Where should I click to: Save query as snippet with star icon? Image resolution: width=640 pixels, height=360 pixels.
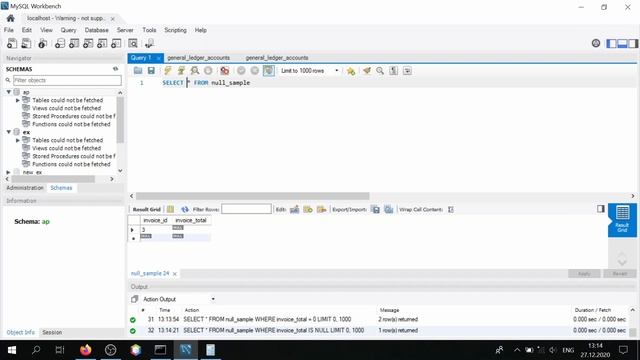[x=351, y=71]
